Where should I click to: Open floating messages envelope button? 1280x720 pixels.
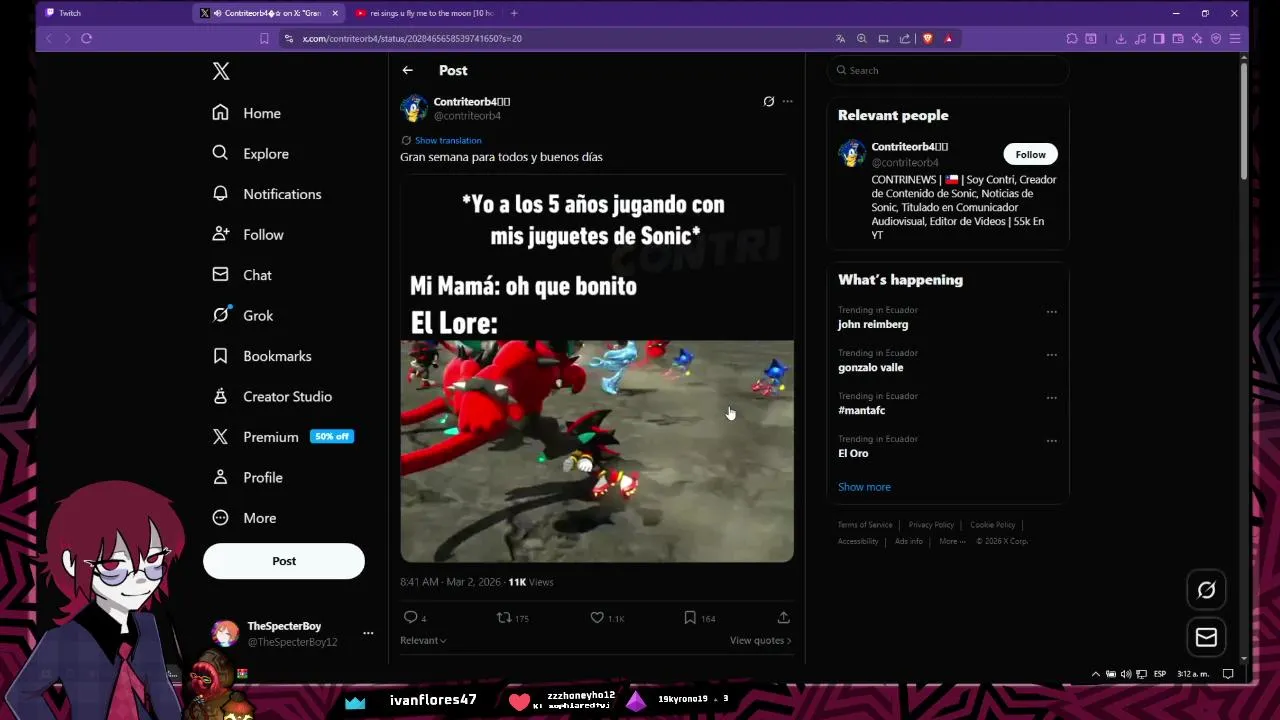click(1206, 637)
